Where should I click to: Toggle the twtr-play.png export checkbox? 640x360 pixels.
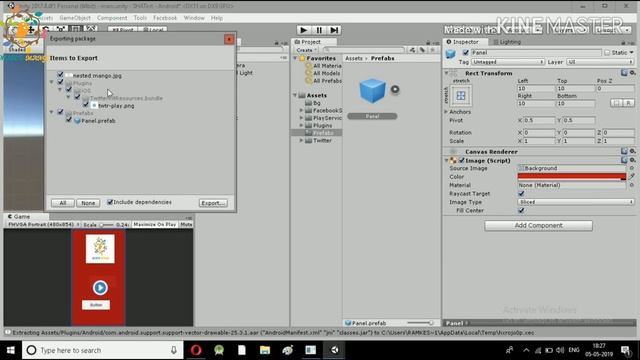[86, 105]
